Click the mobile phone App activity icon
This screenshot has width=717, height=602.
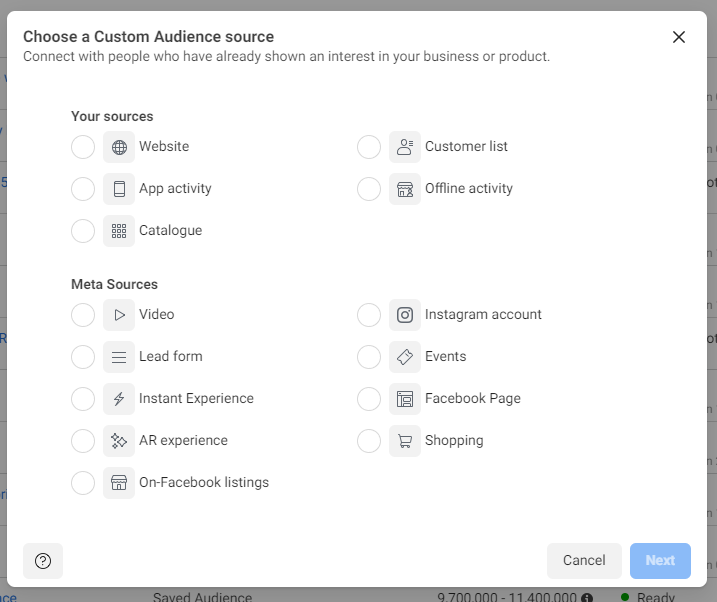point(119,189)
